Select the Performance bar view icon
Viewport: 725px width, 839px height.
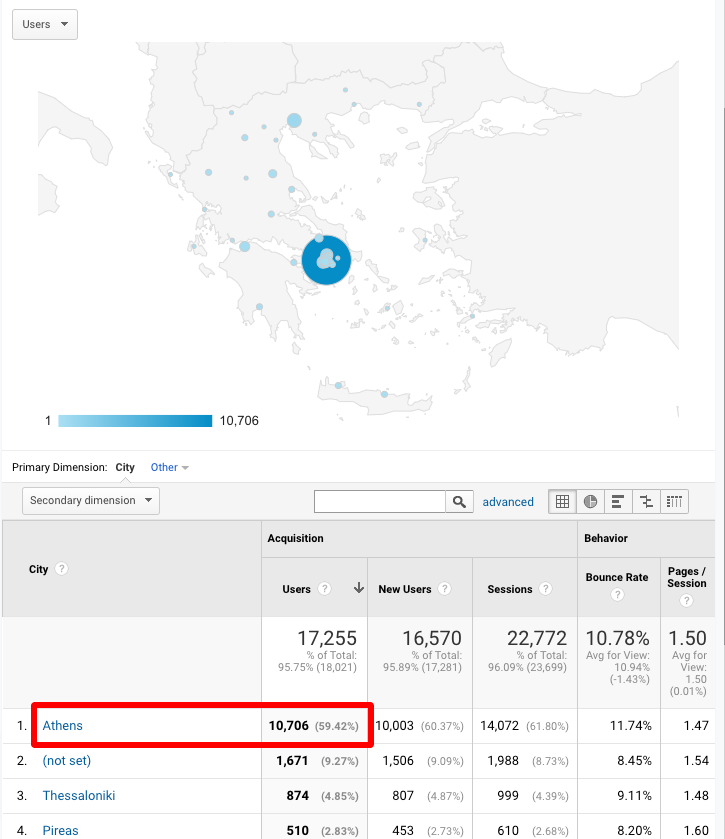(x=618, y=502)
